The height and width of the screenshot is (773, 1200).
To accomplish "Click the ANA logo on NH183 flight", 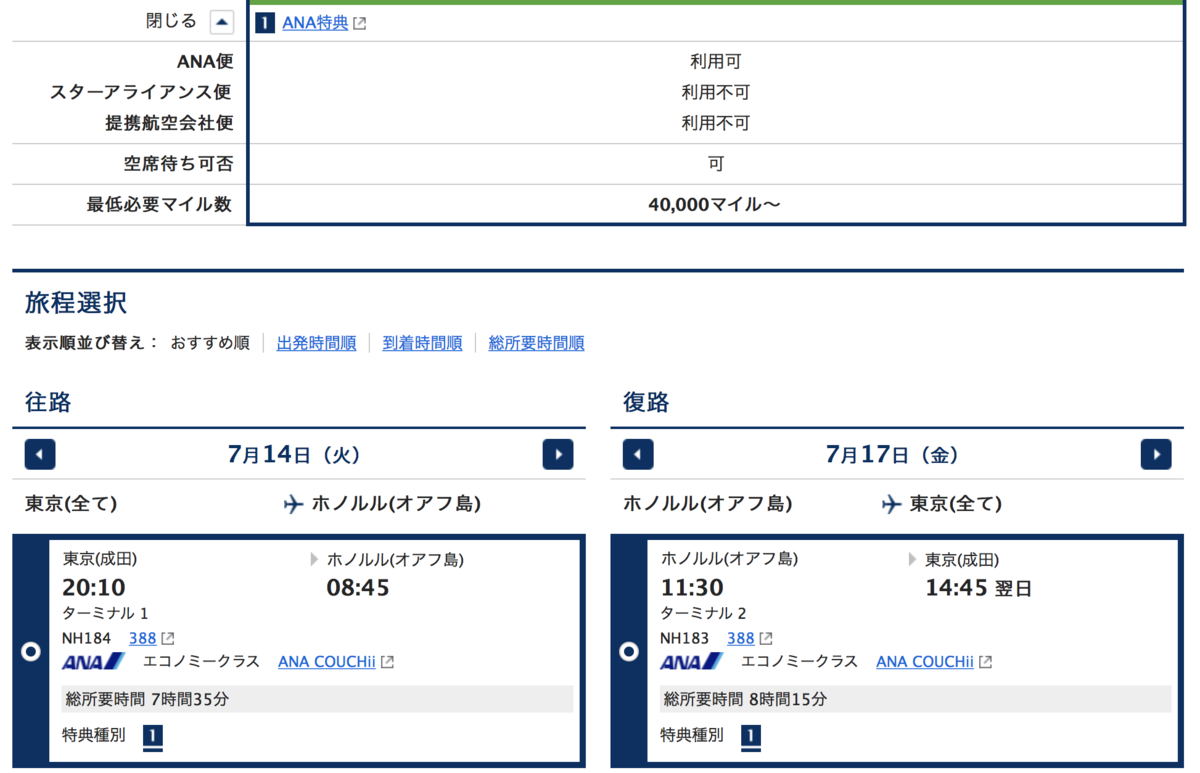I will [691, 662].
